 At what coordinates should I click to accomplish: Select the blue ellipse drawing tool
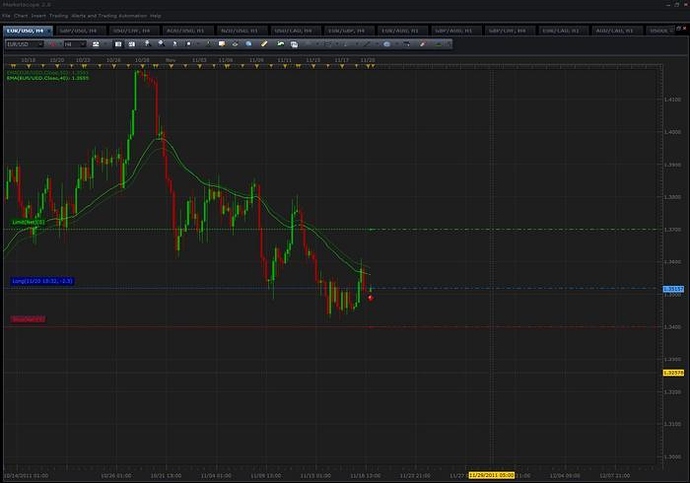pyautogui.click(x=387, y=44)
